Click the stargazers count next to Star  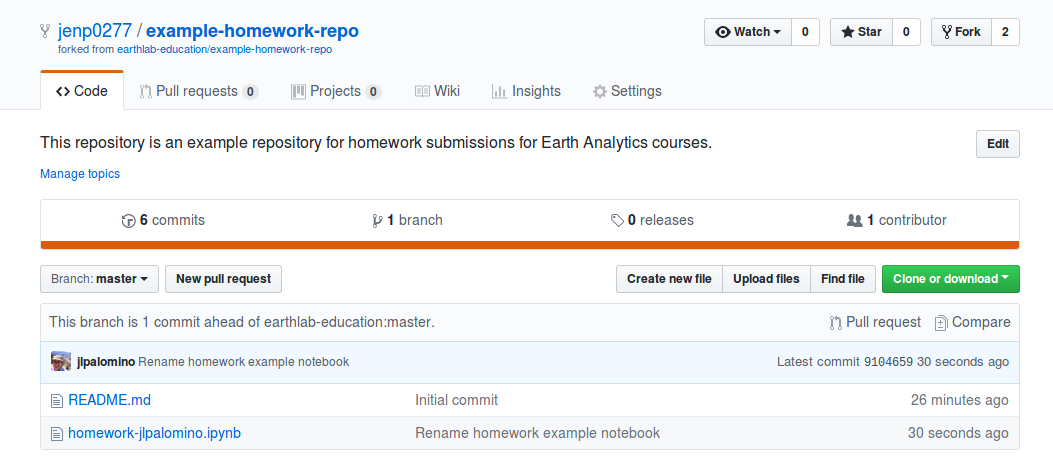pyautogui.click(x=906, y=32)
